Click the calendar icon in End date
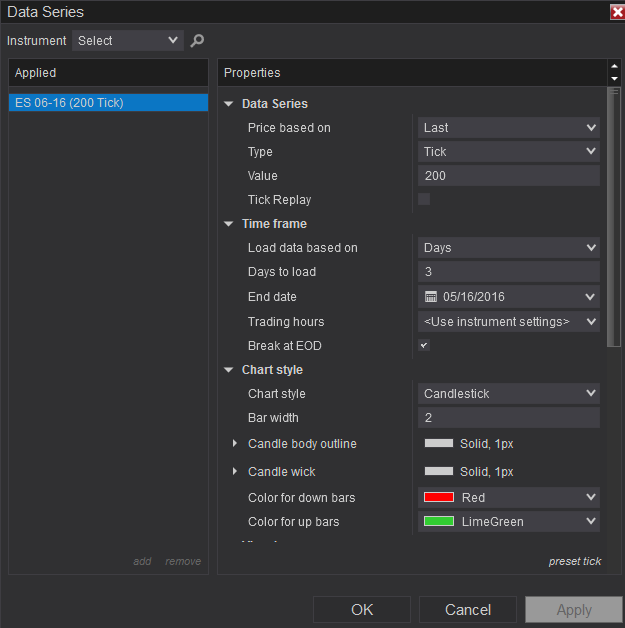 431,297
